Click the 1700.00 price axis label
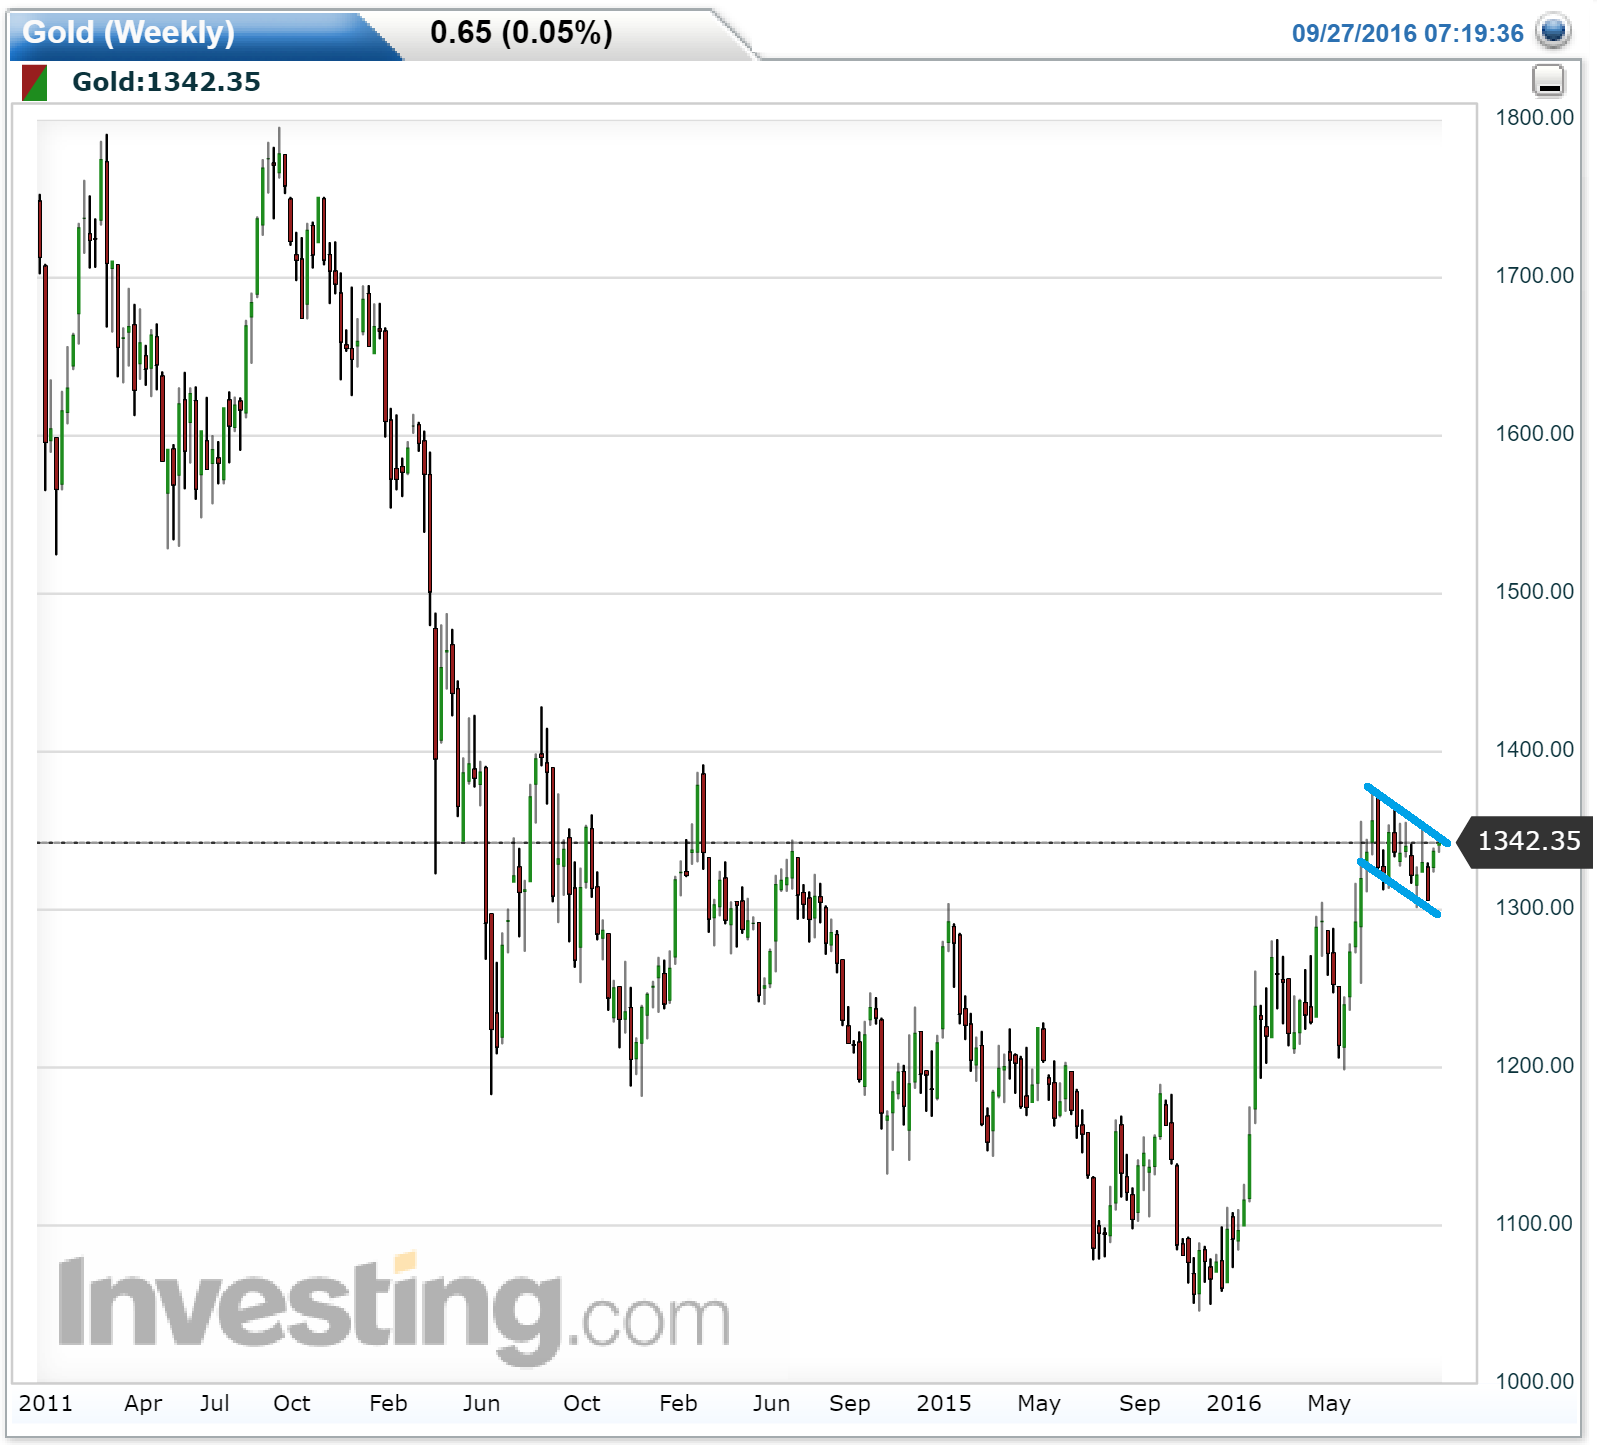This screenshot has height=1446, width=1597. (1534, 275)
